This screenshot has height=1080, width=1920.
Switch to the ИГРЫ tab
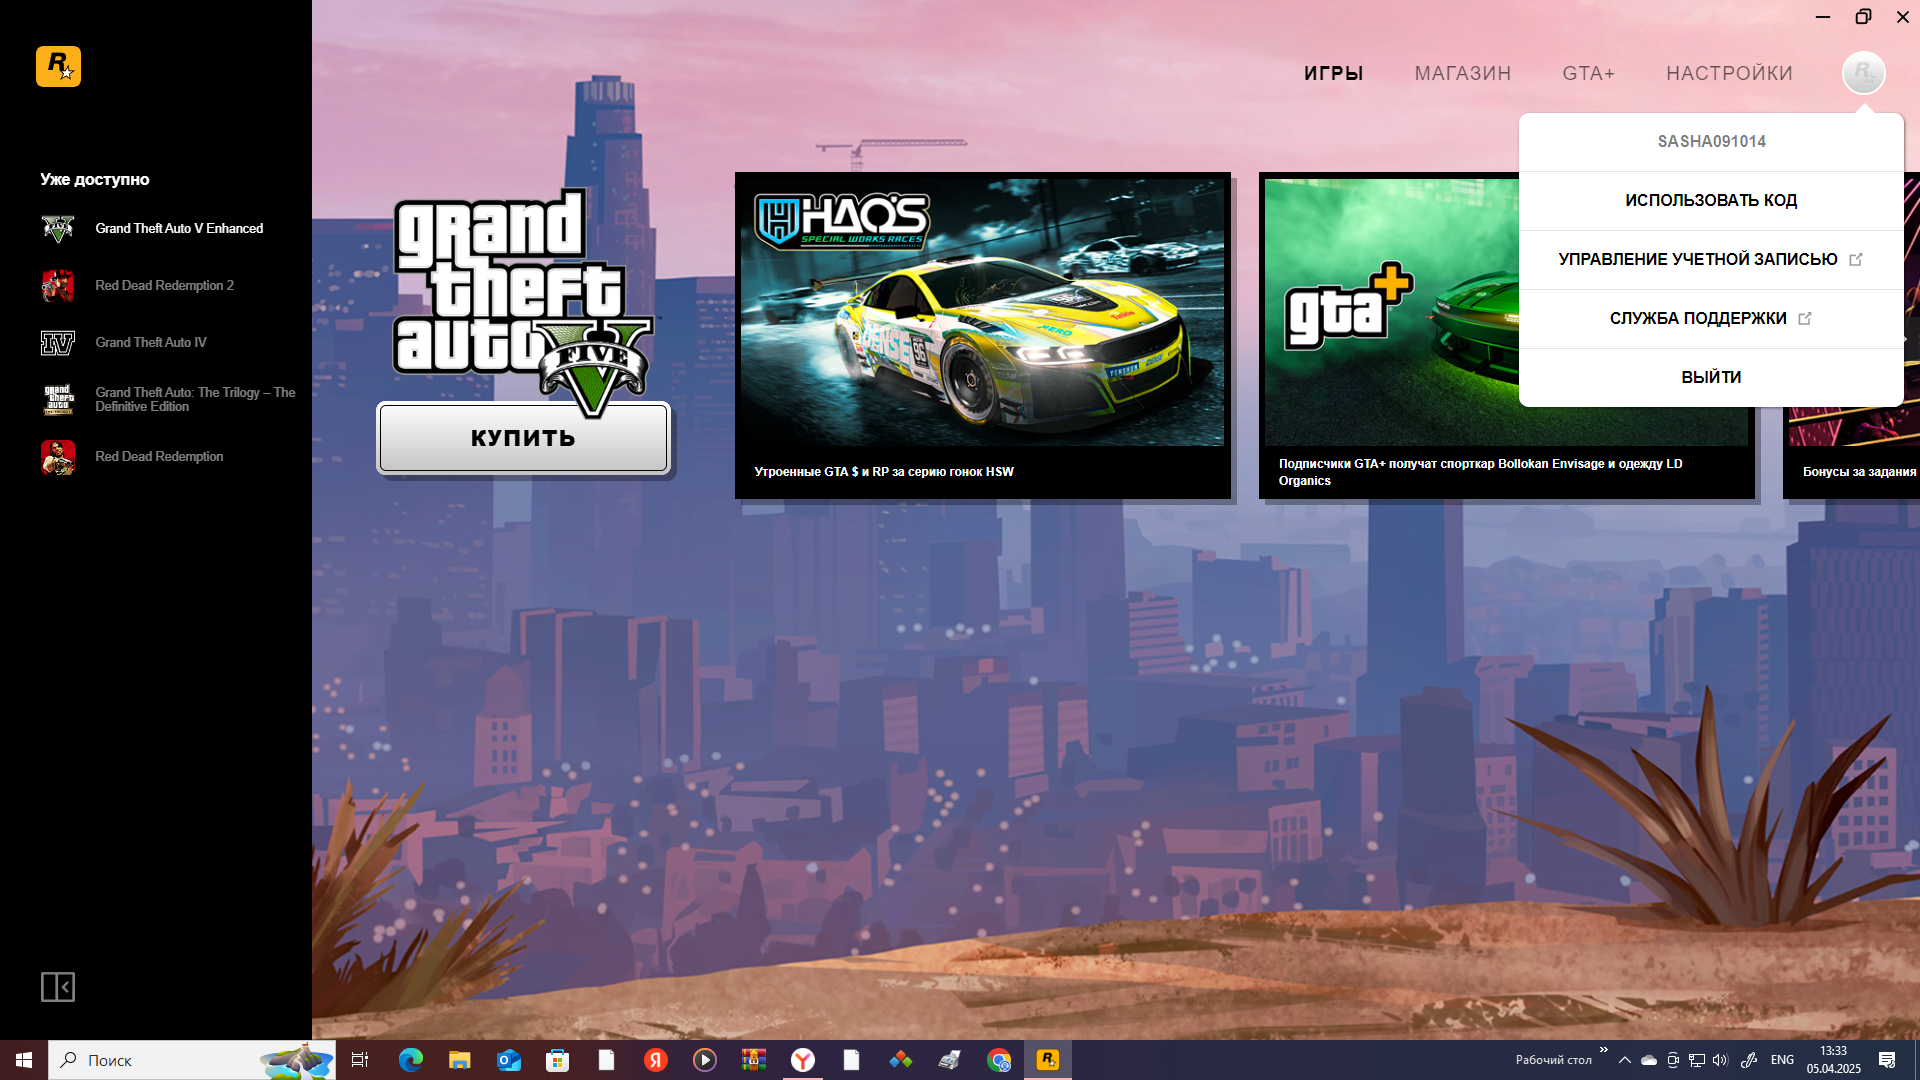tap(1333, 73)
